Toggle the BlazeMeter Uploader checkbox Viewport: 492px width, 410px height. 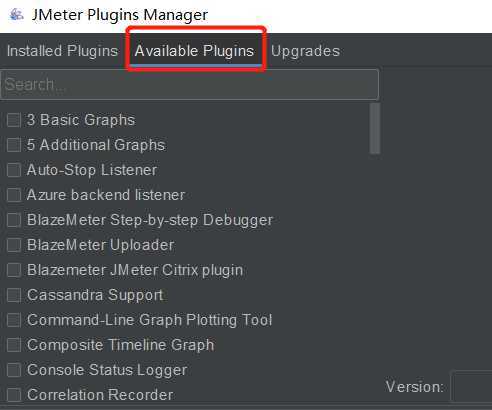coord(14,245)
